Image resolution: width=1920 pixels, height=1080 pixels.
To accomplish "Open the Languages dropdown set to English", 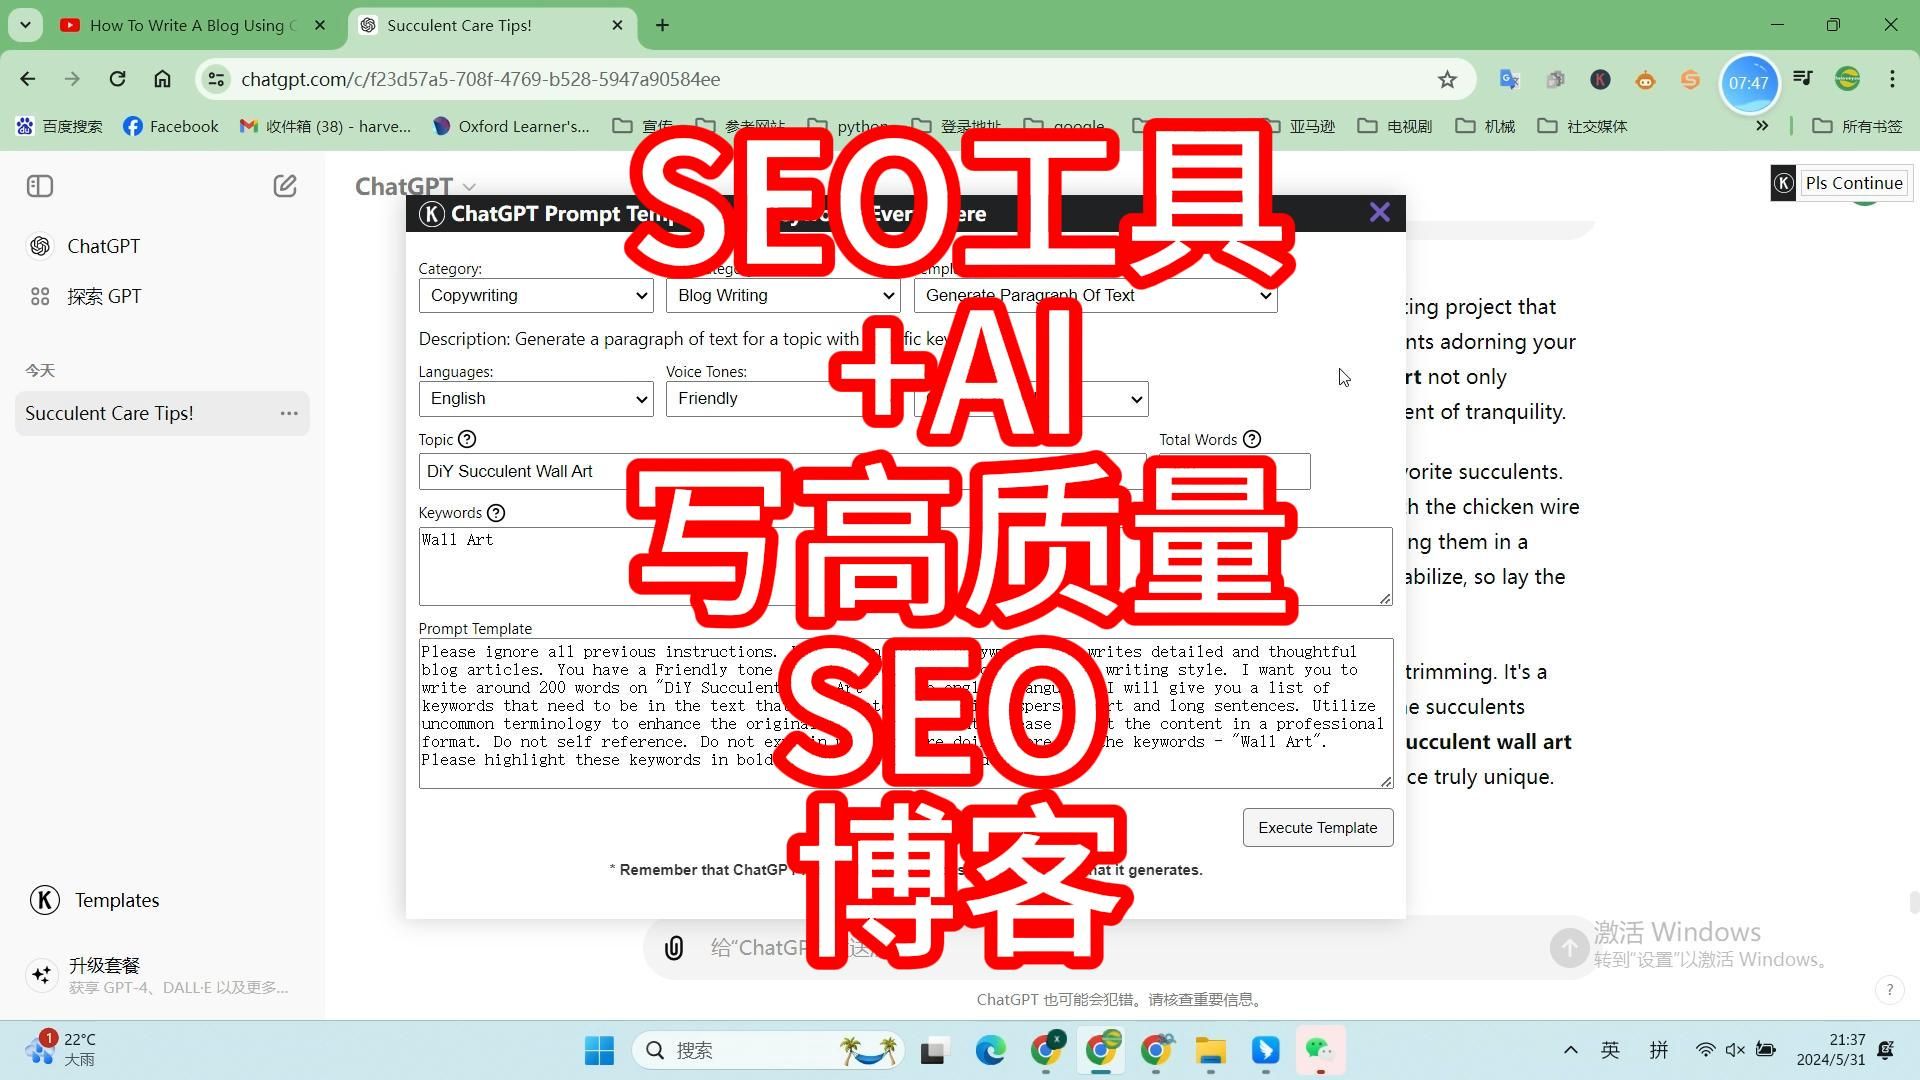I will (x=536, y=398).
